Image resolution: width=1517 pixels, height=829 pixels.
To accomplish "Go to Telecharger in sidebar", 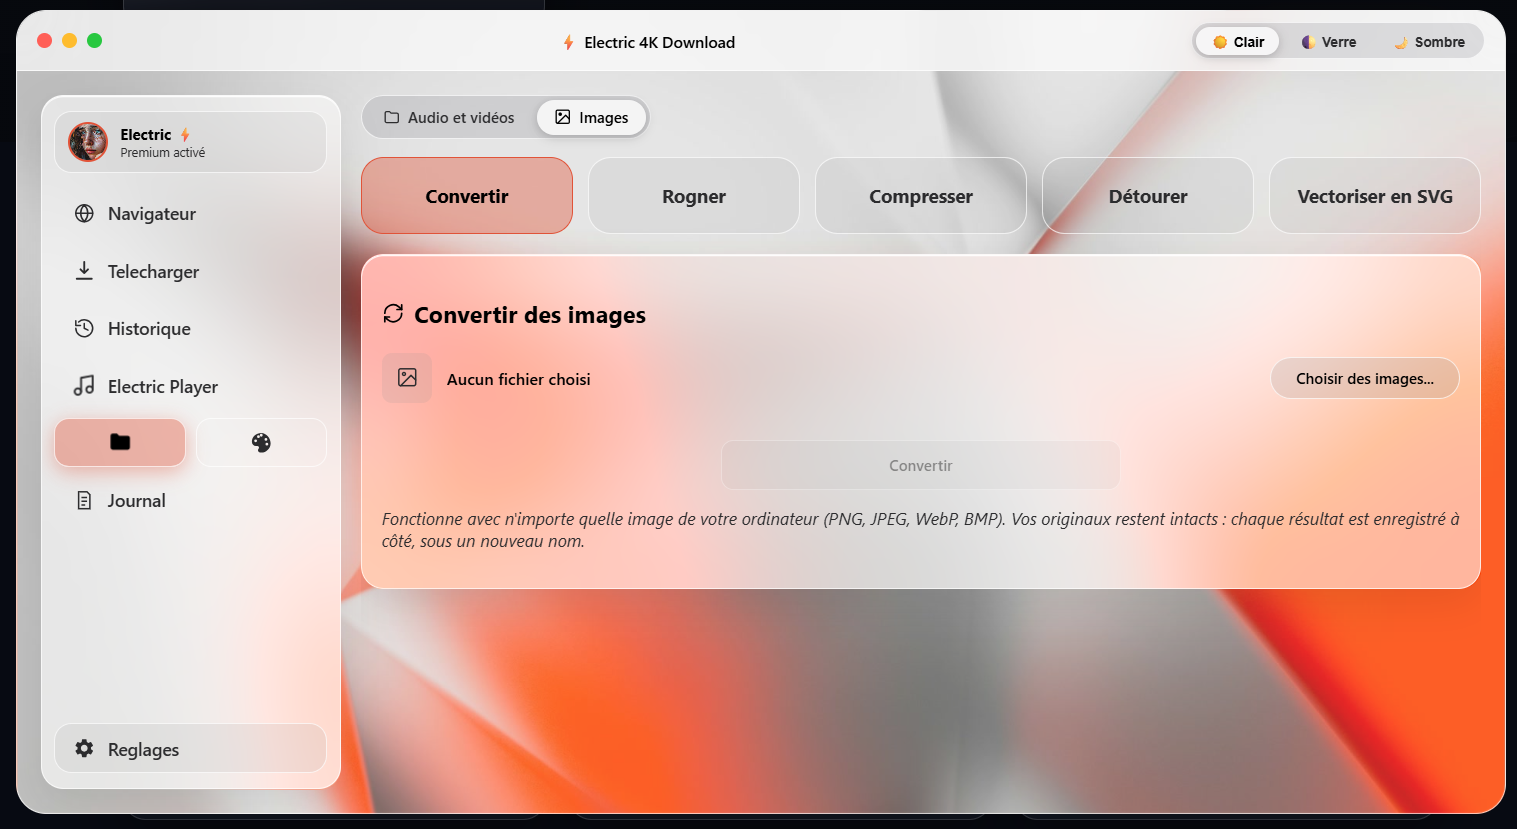I will tap(190, 271).
